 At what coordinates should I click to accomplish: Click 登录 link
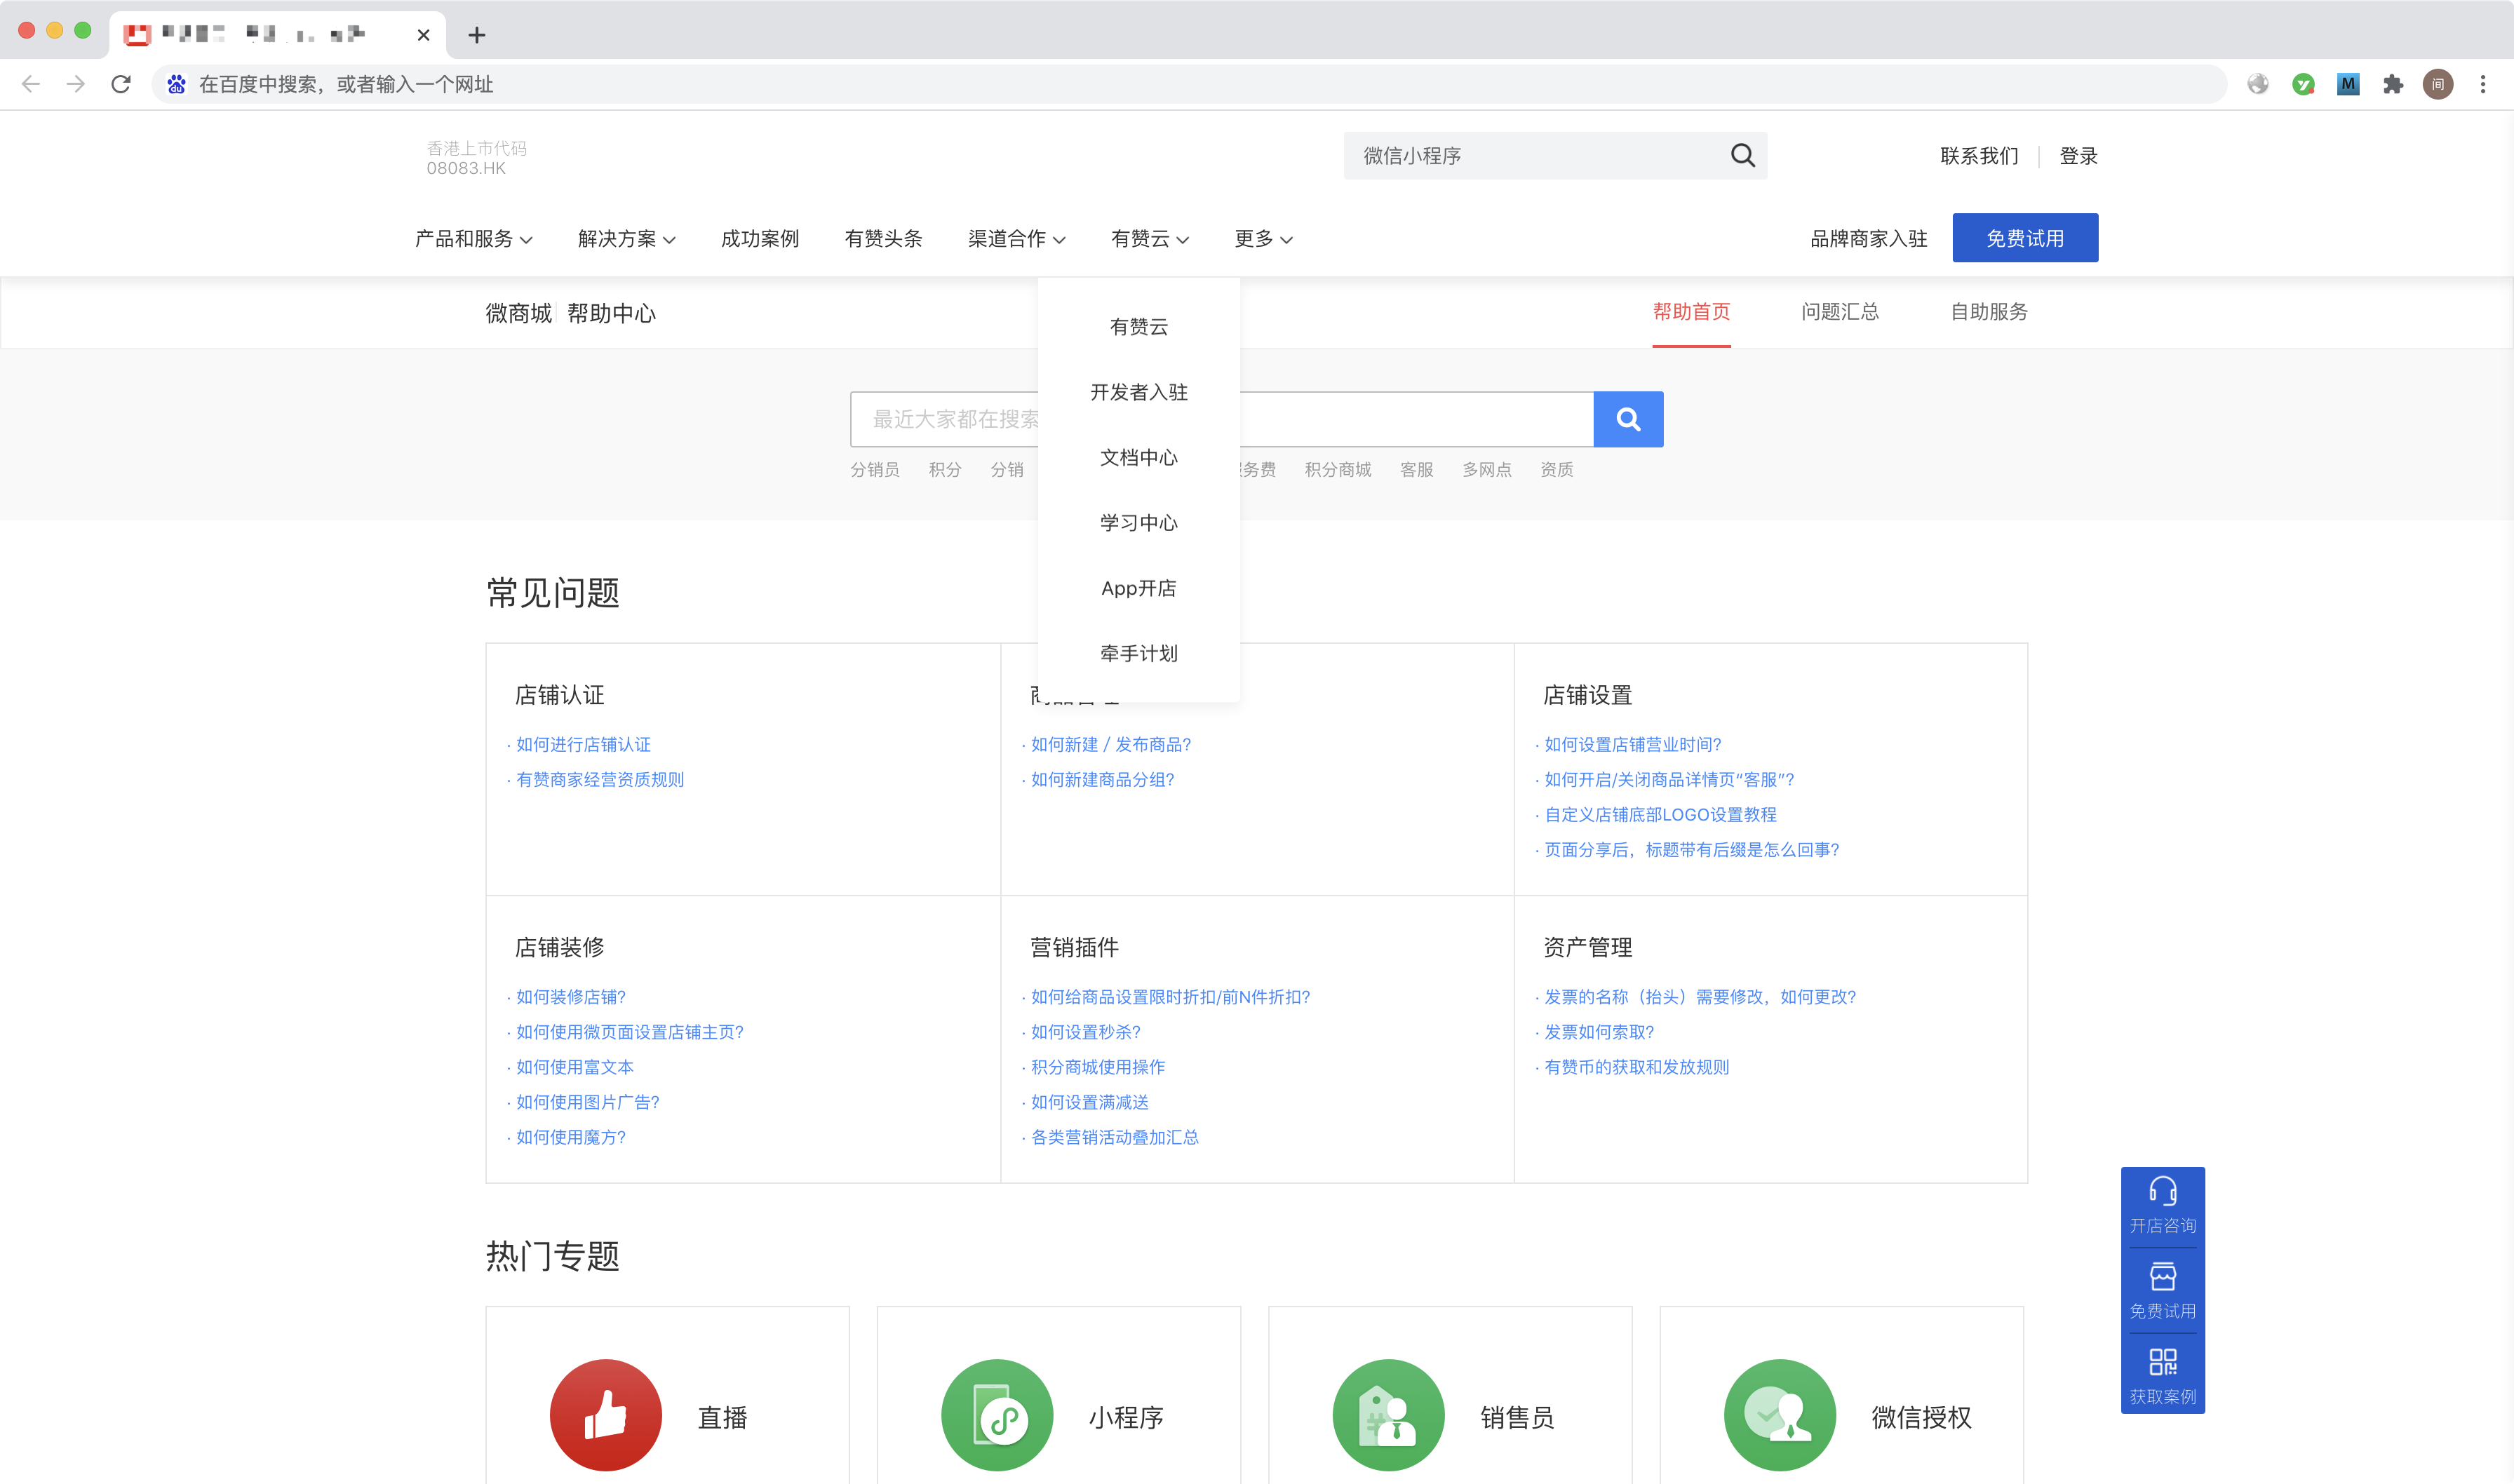[2079, 155]
